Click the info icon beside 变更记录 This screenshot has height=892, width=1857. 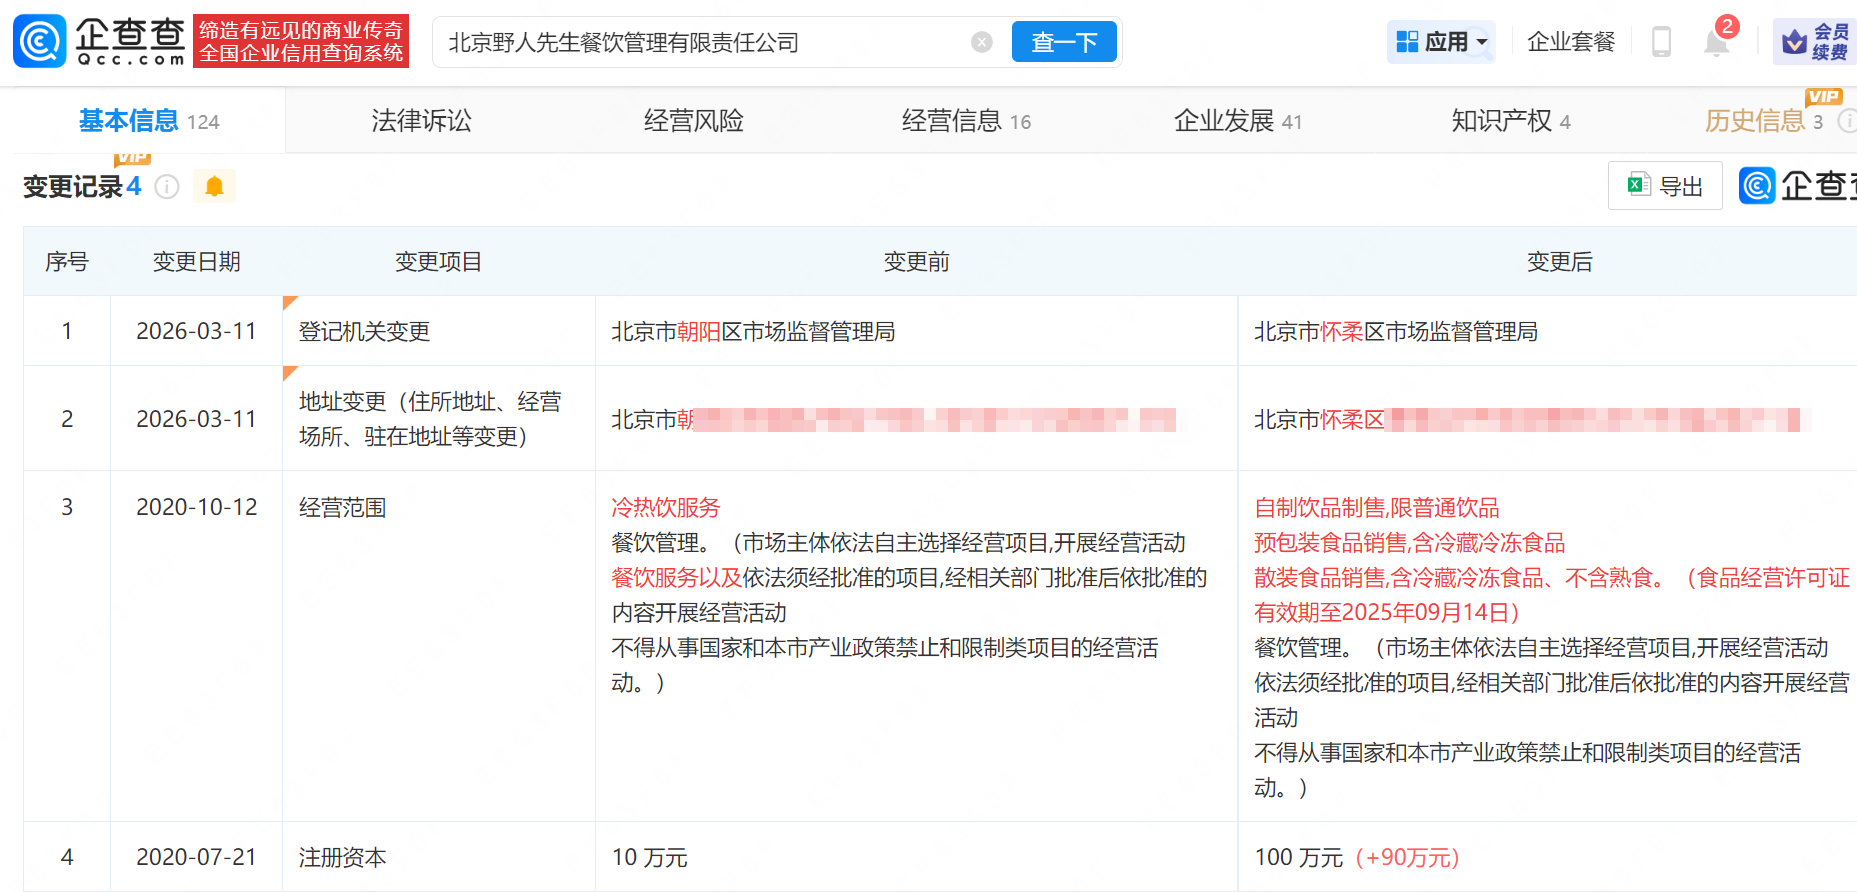167,187
